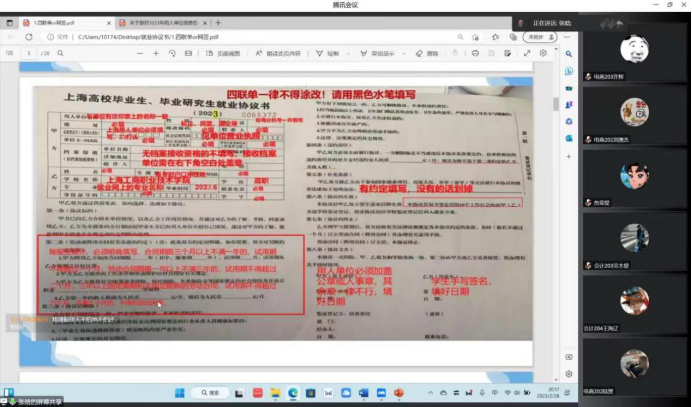Click the PDF print icon
Viewport: 692px width, 407px height.
[475, 53]
